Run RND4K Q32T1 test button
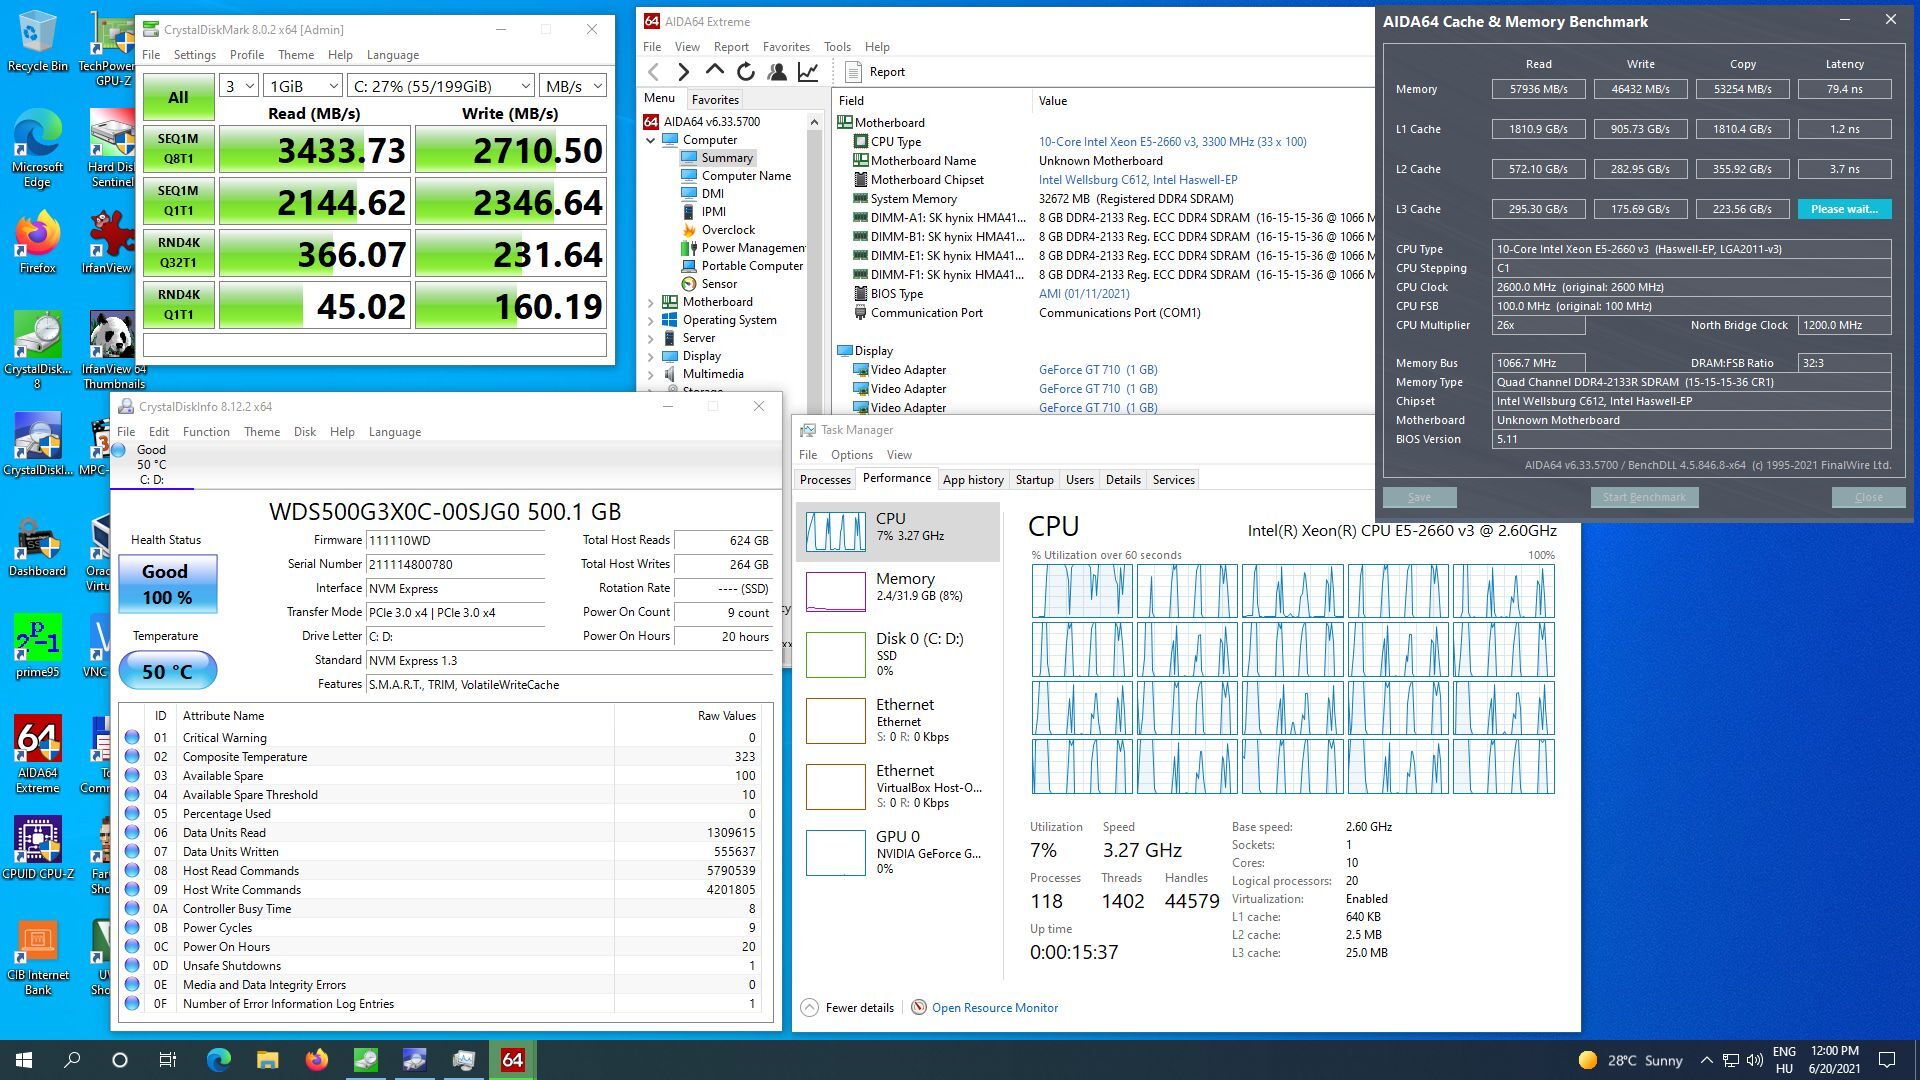 click(x=178, y=253)
